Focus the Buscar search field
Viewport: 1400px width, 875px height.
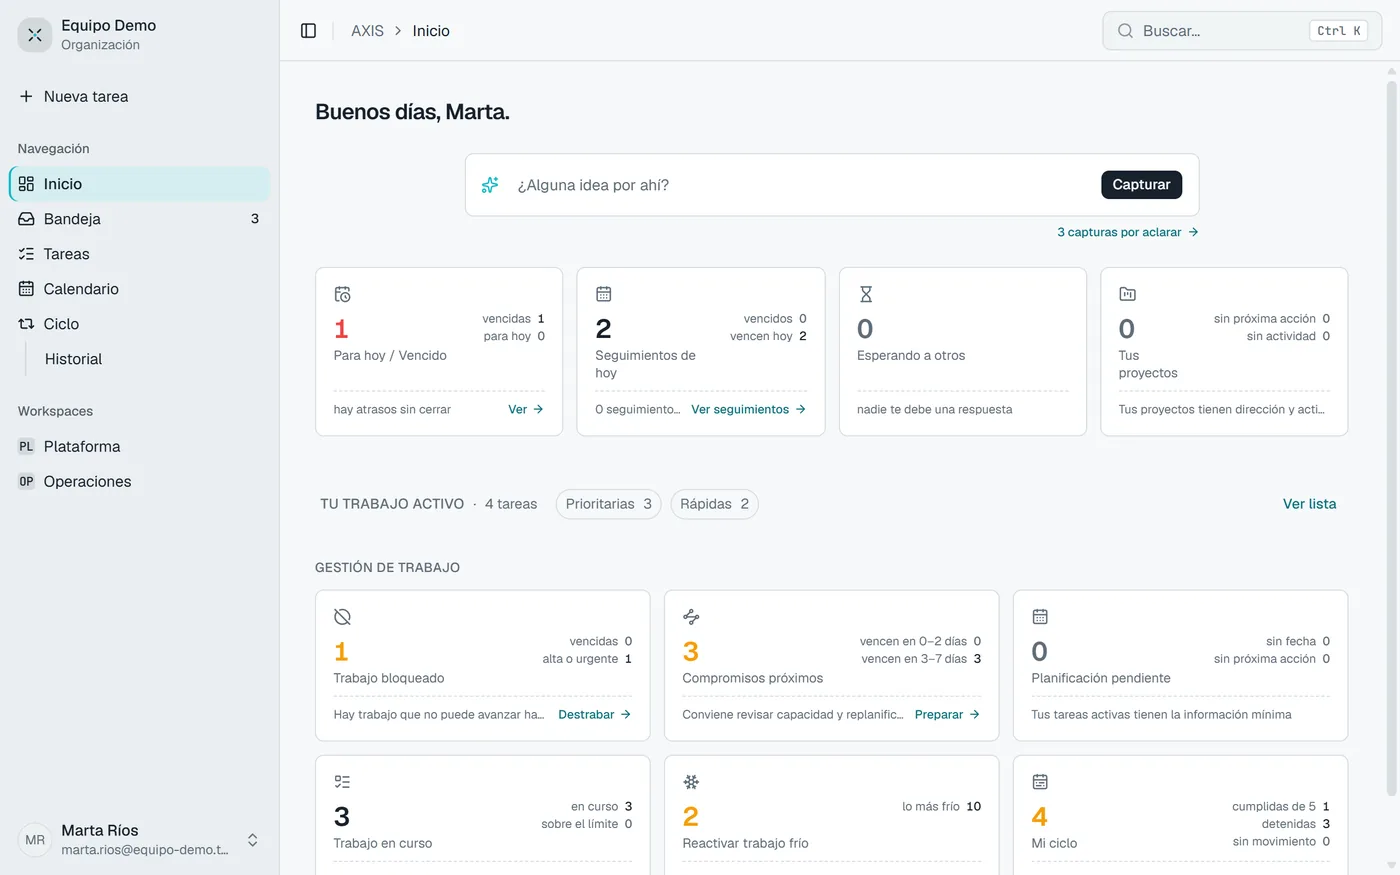[x=1242, y=31]
